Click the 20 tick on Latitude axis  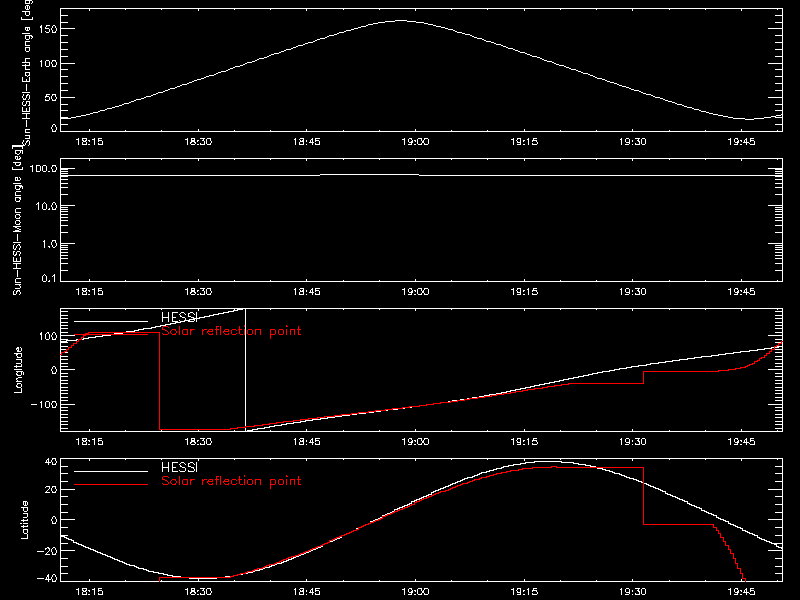click(51, 490)
